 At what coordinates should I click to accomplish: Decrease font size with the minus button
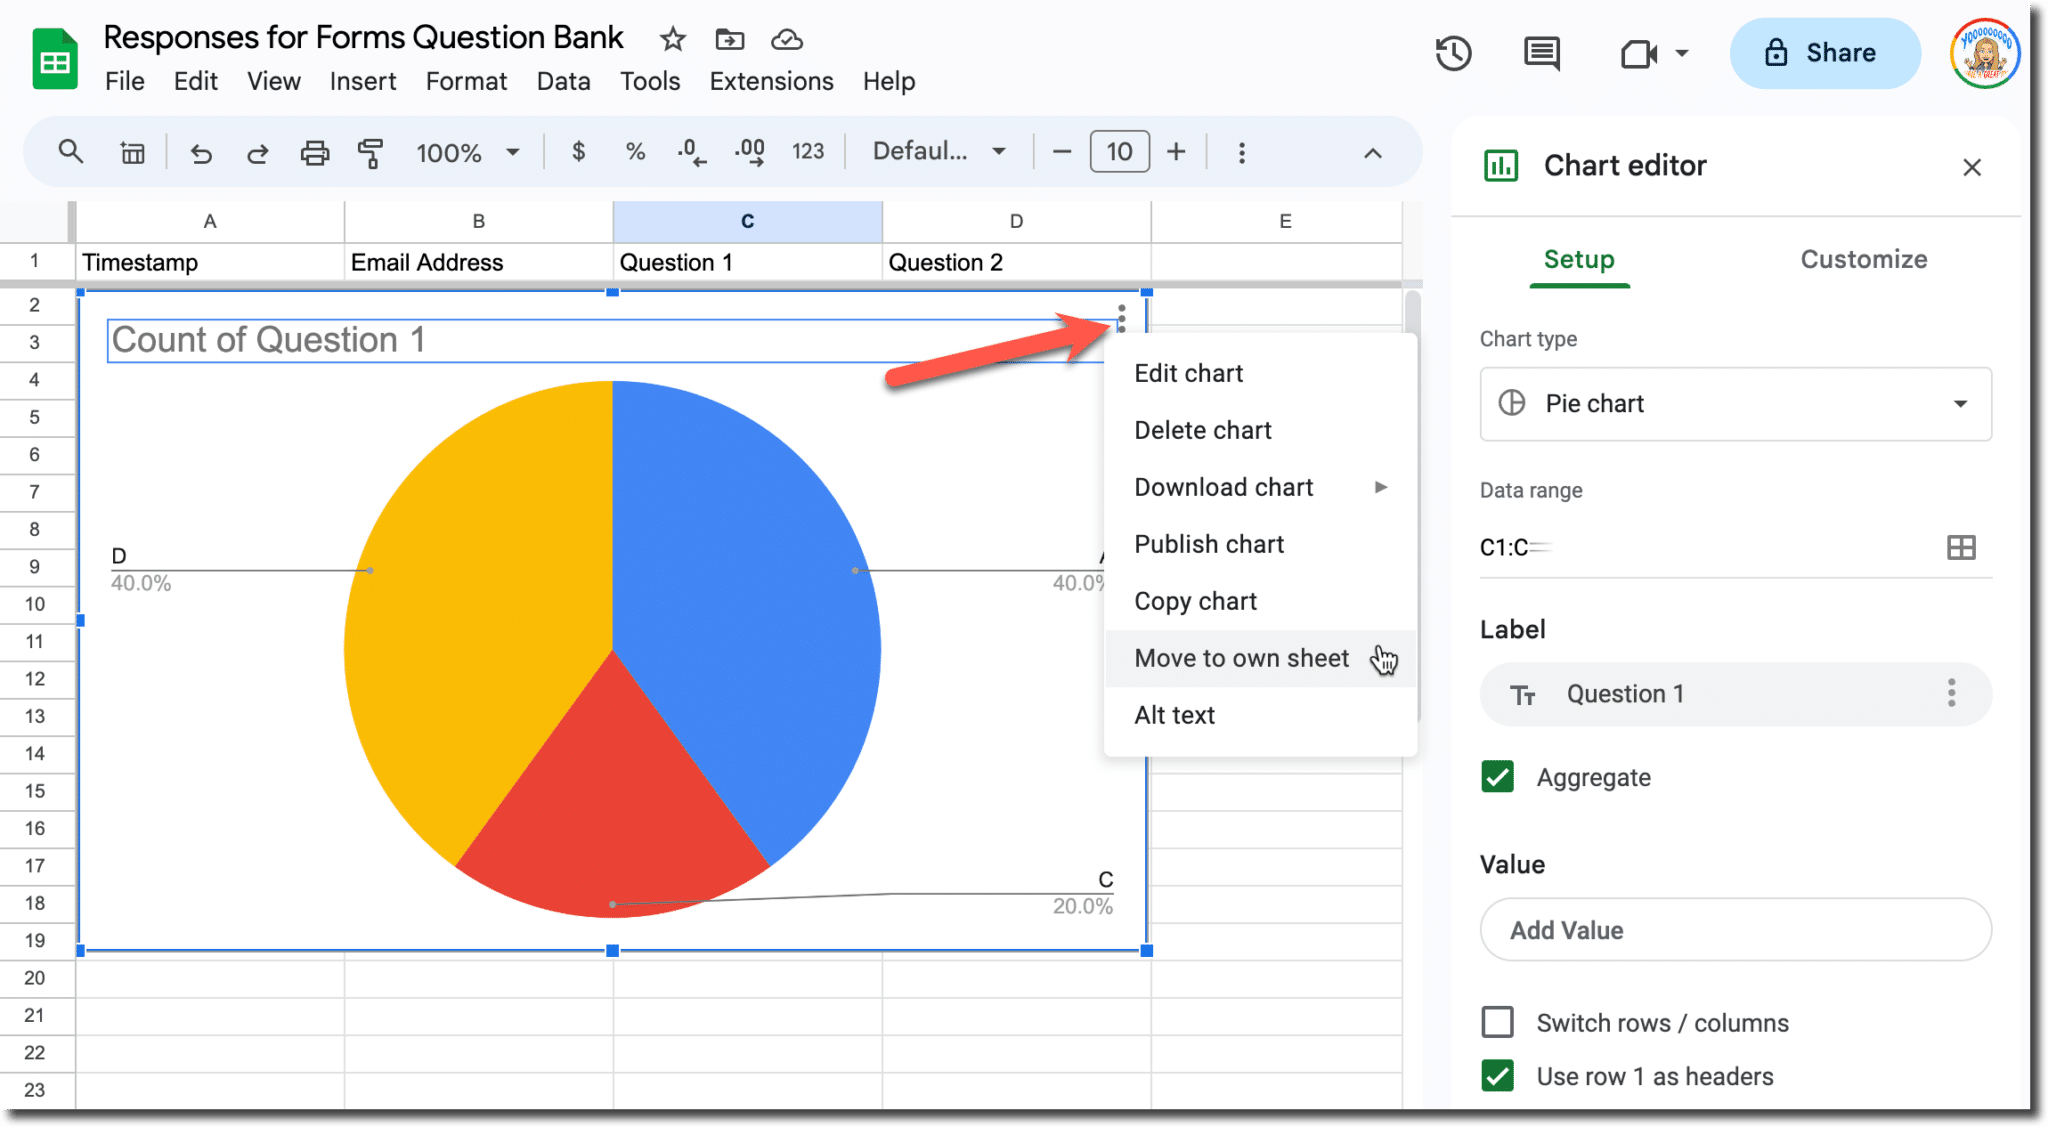[1062, 152]
